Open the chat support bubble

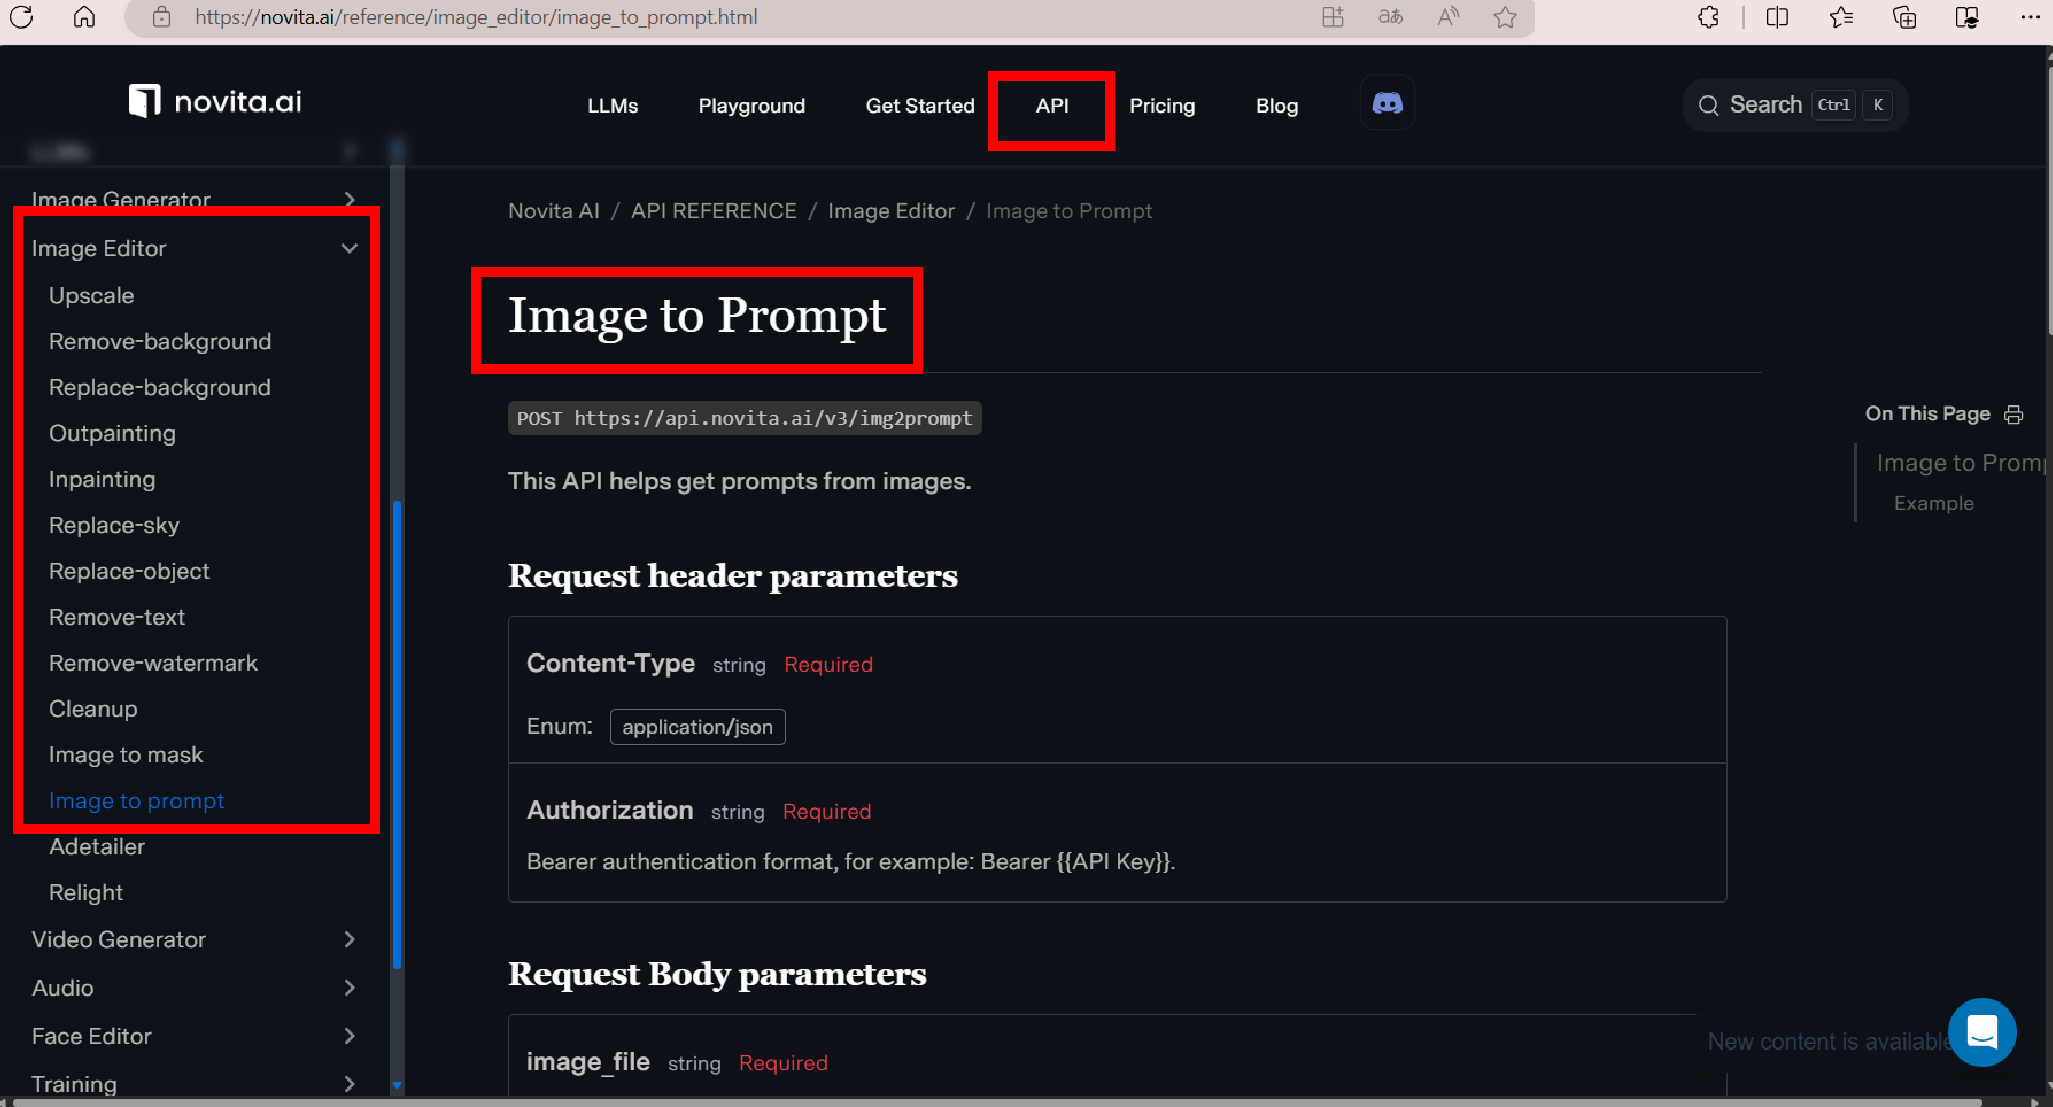coord(1981,1032)
